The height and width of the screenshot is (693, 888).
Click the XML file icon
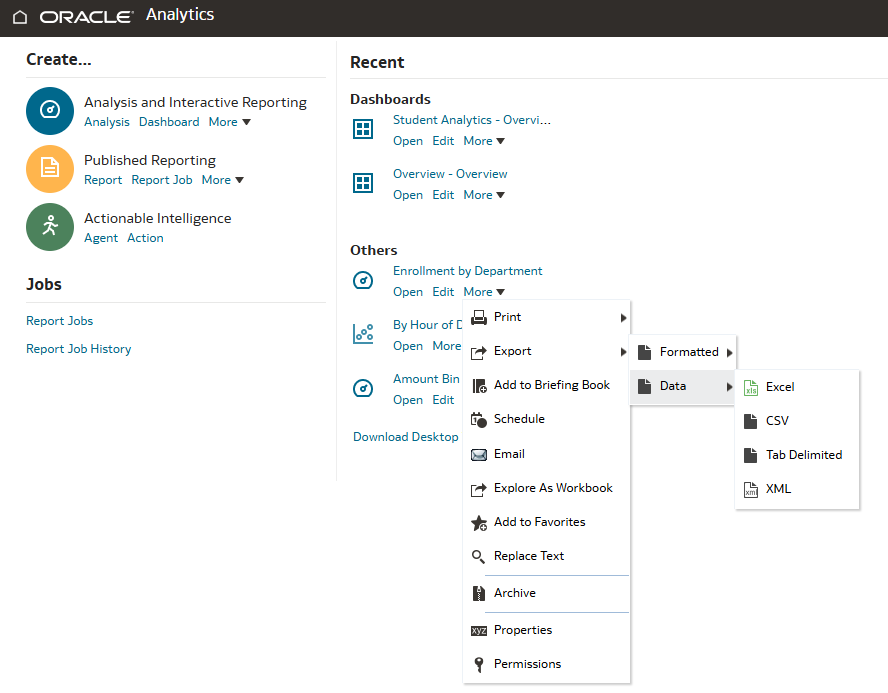point(751,490)
